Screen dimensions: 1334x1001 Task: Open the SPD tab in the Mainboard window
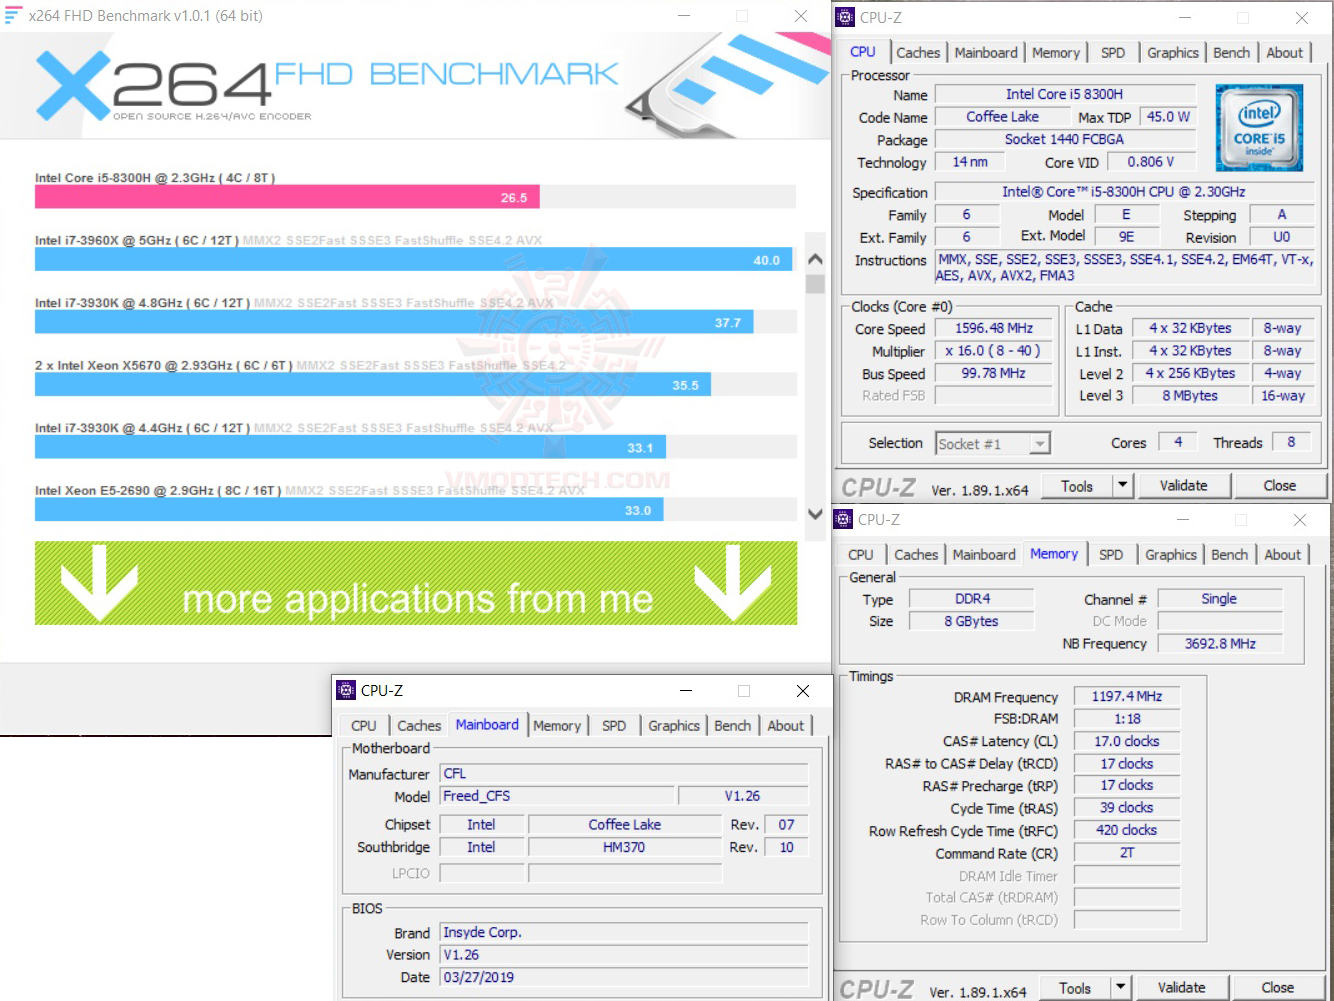[614, 726]
